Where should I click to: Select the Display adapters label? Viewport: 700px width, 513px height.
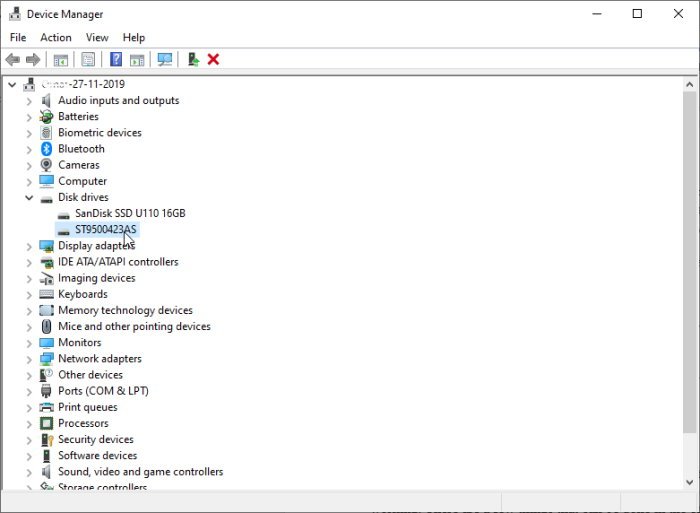[x=96, y=246]
